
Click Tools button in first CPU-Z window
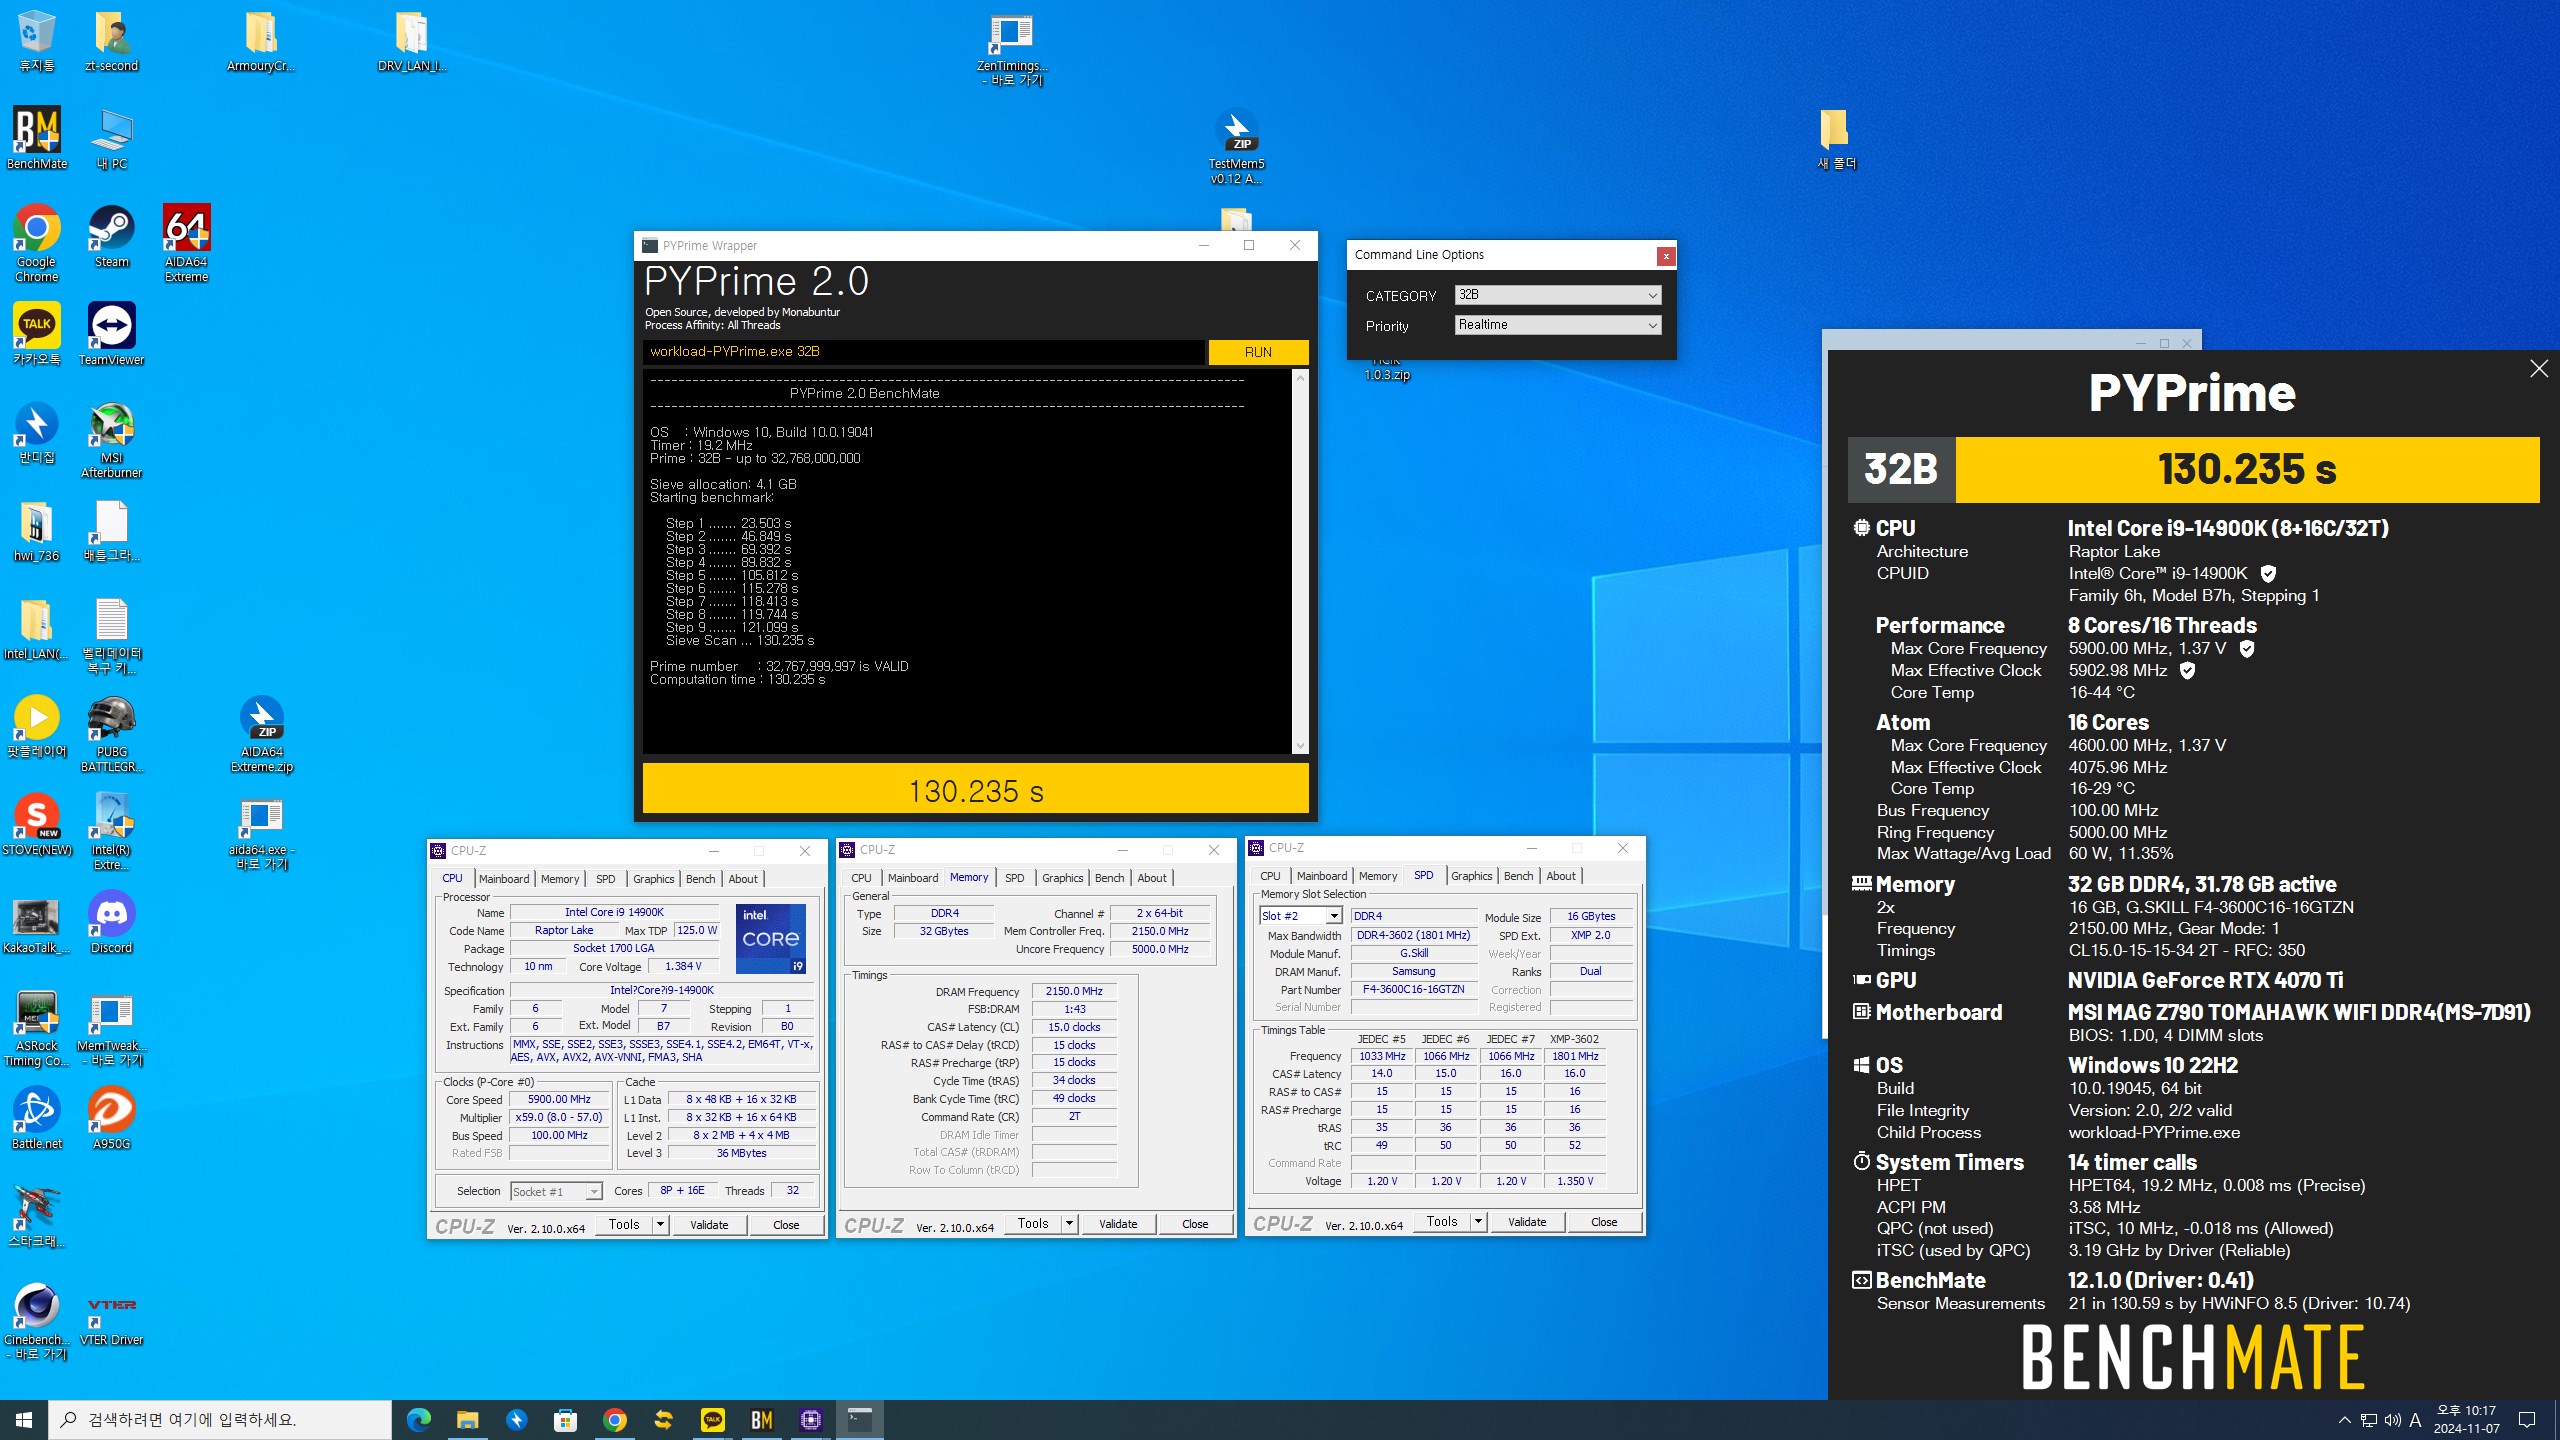click(624, 1224)
